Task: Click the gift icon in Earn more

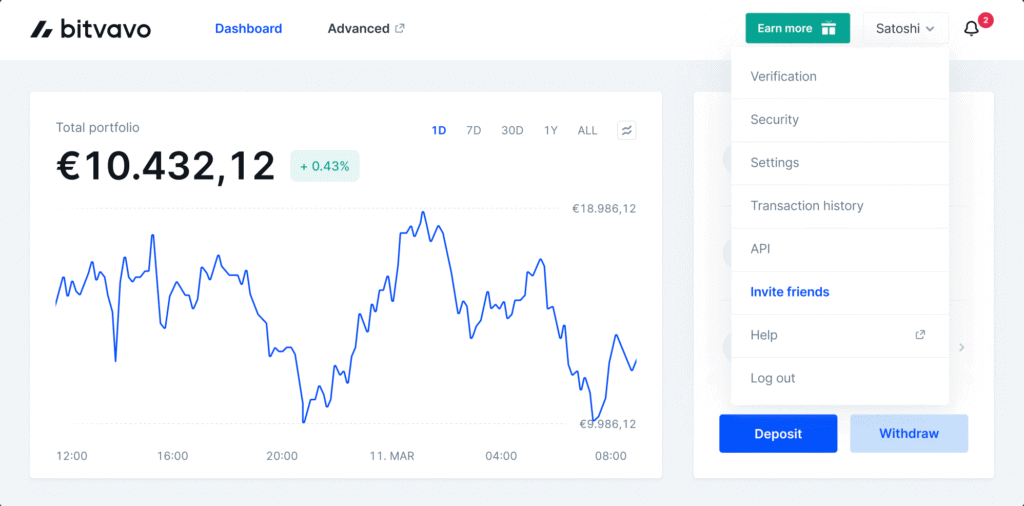Action: coord(828,28)
